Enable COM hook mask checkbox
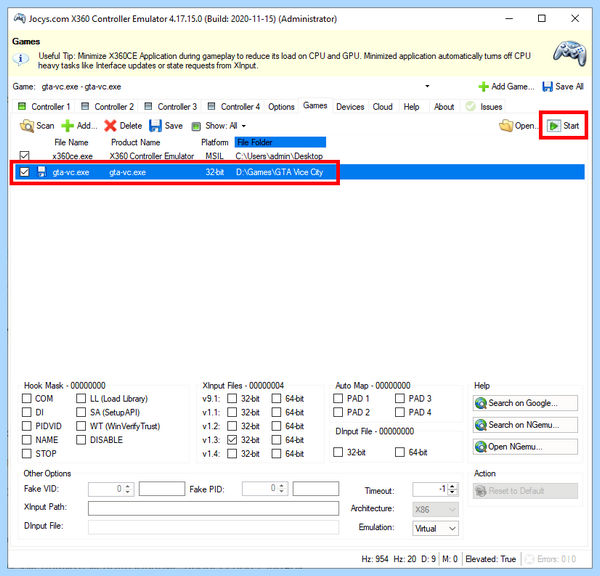 coord(26,398)
